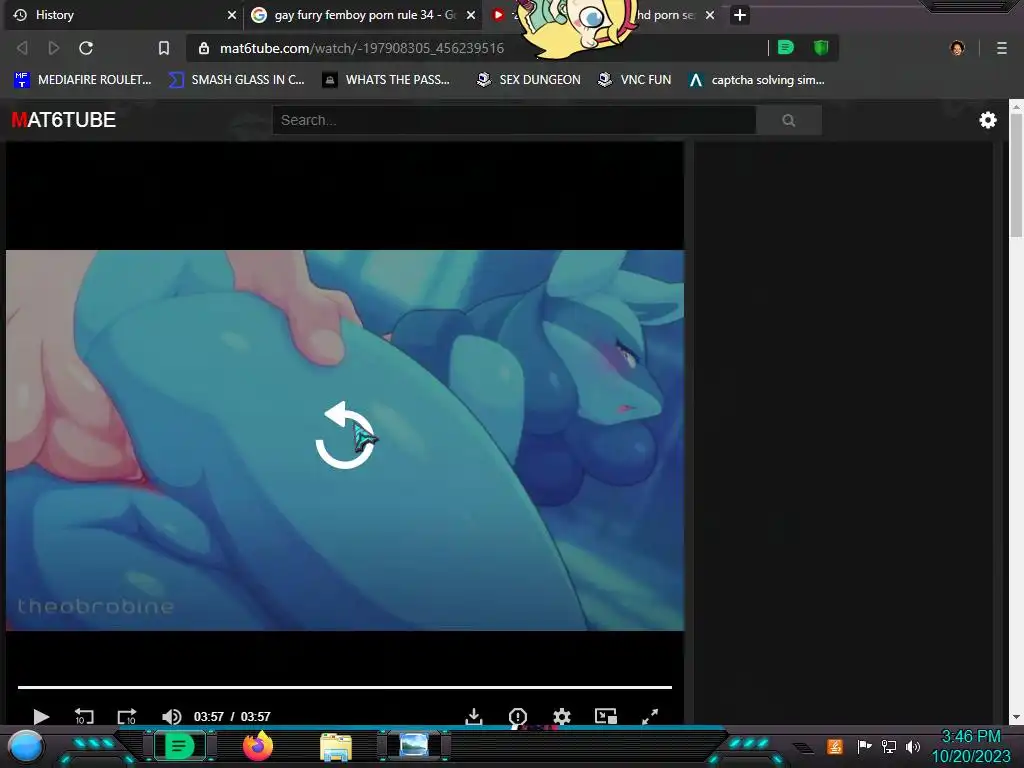Click on the video progress bar

tap(345, 687)
